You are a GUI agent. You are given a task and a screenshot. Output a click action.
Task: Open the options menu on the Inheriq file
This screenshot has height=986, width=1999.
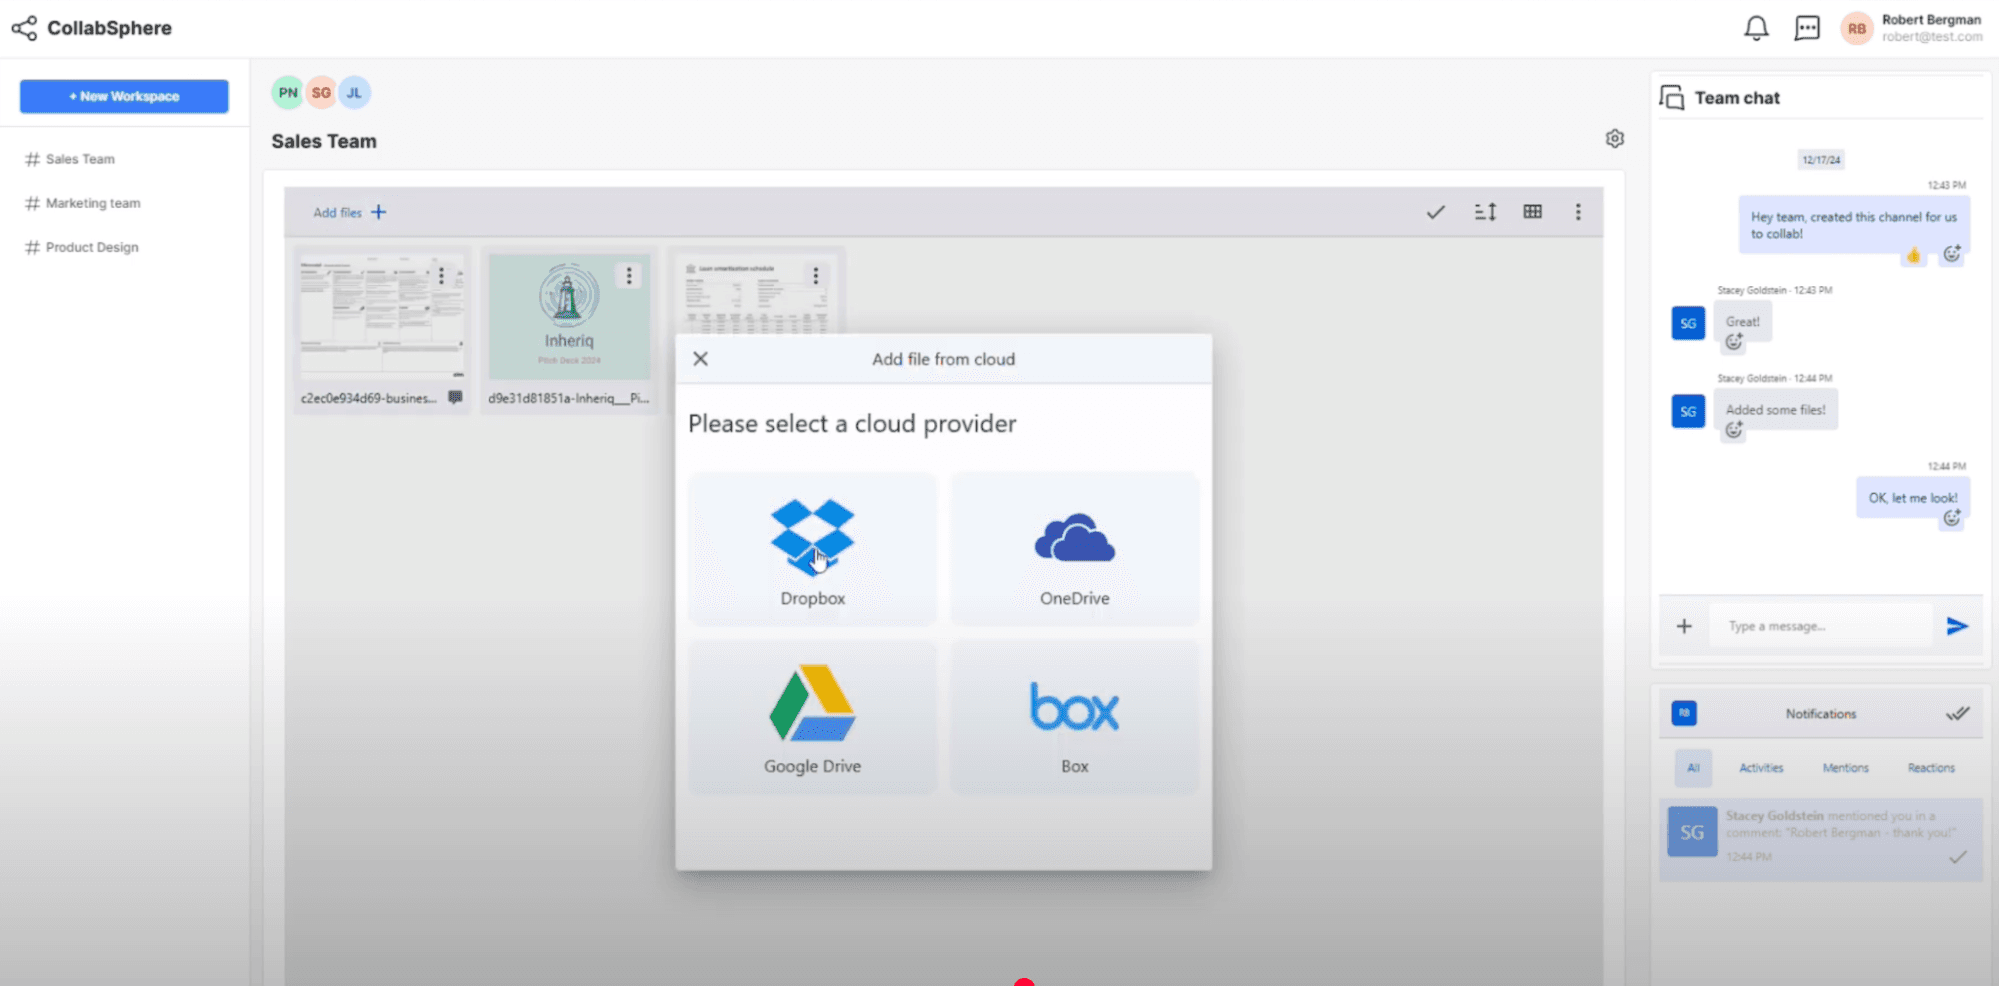(x=628, y=275)
